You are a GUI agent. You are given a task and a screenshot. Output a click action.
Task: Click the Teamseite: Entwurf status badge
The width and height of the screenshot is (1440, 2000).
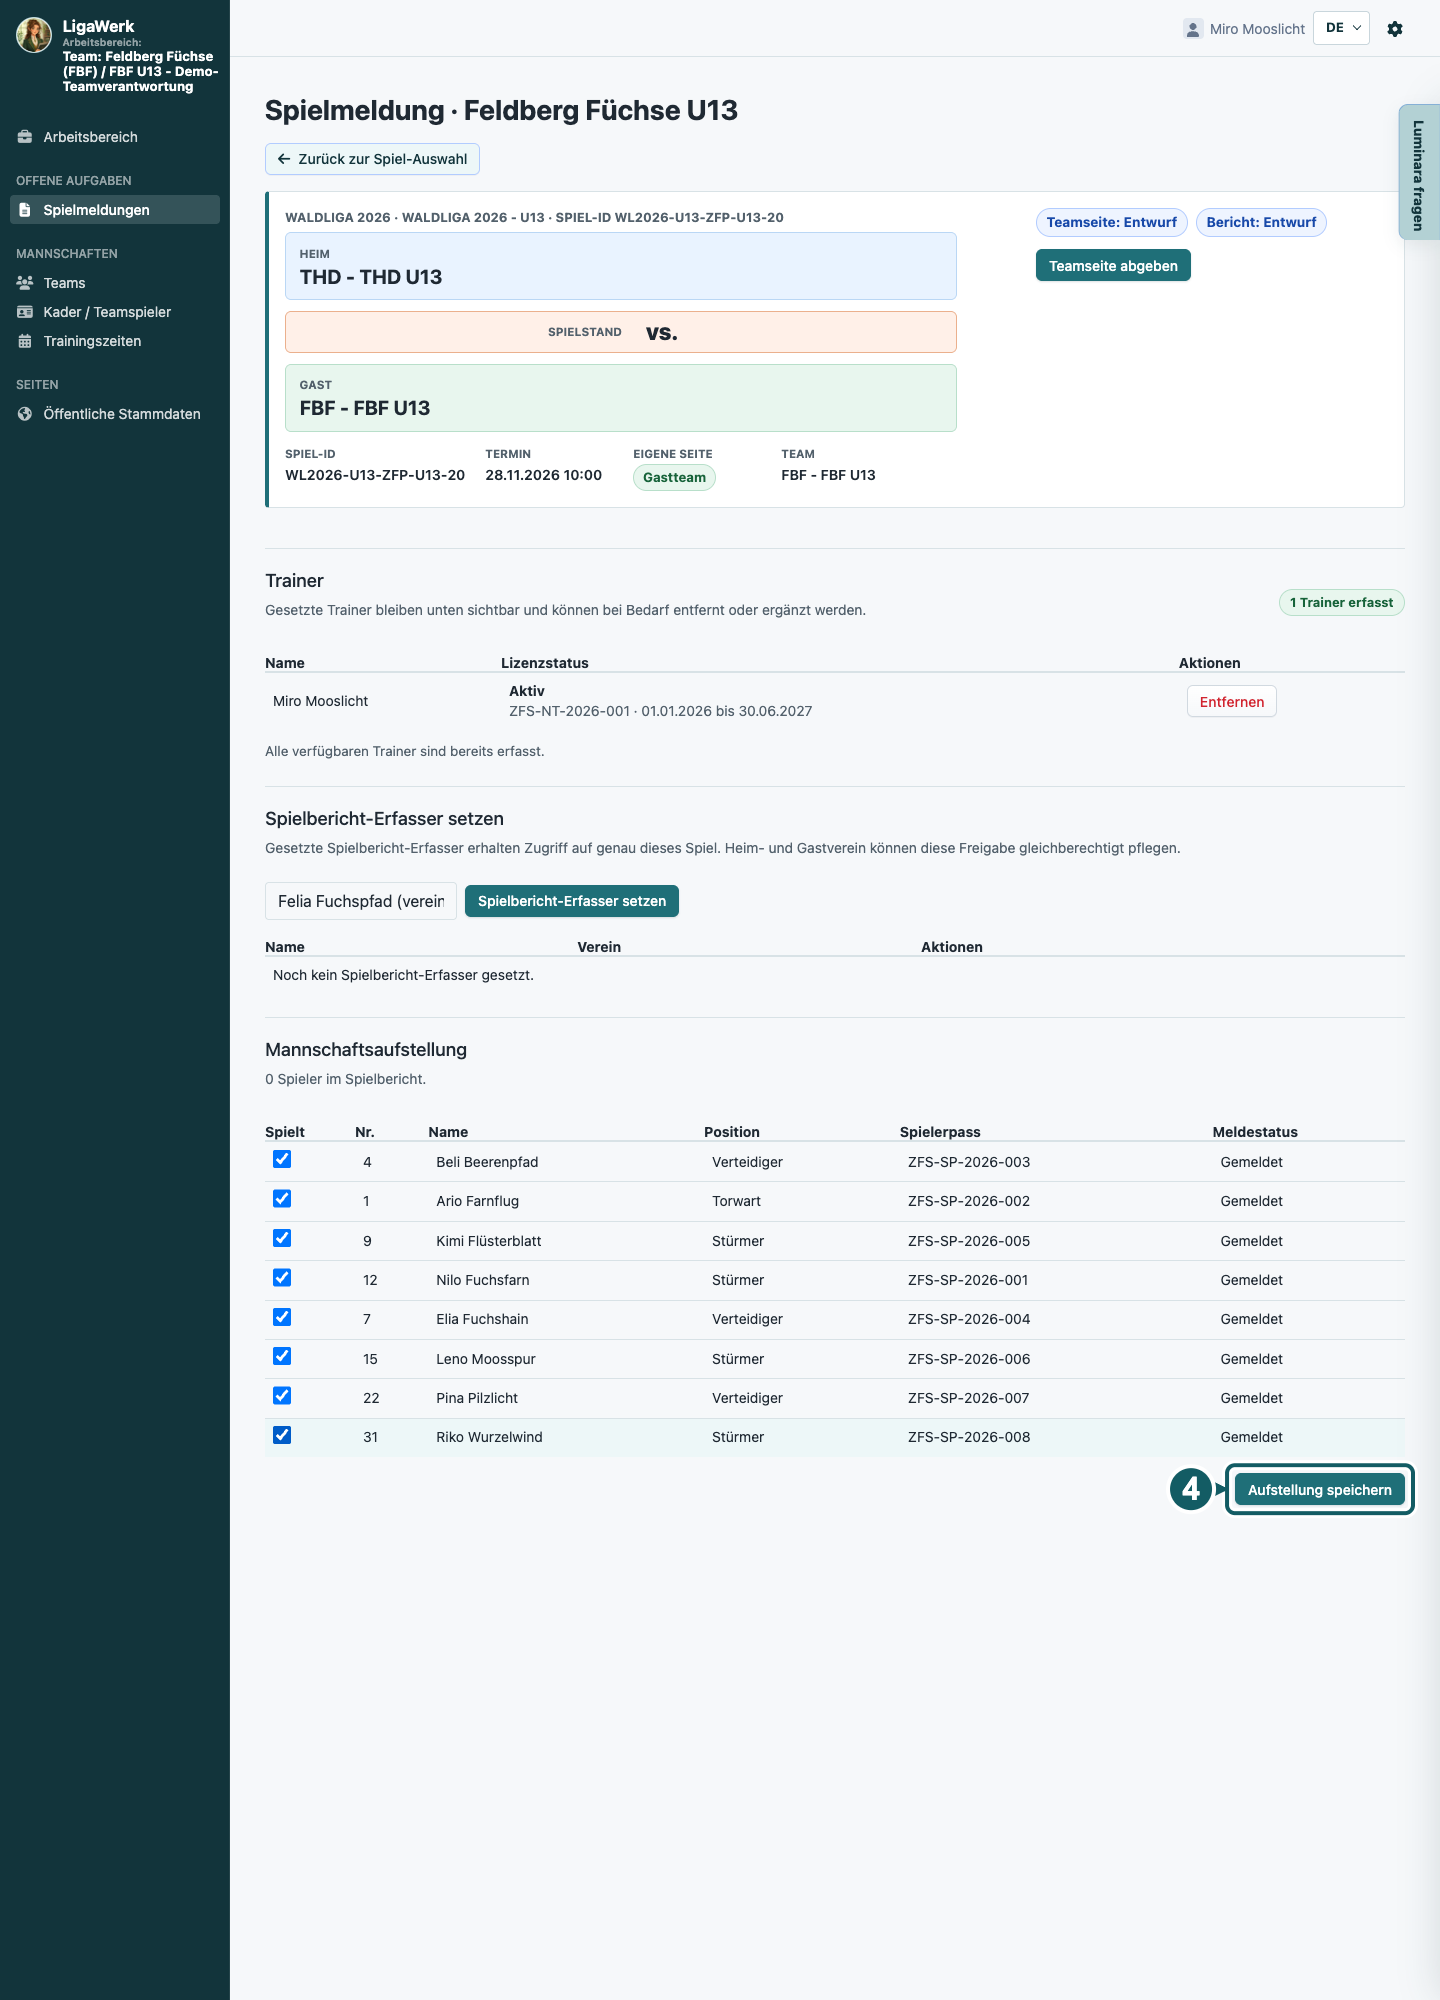point(1112,222)
